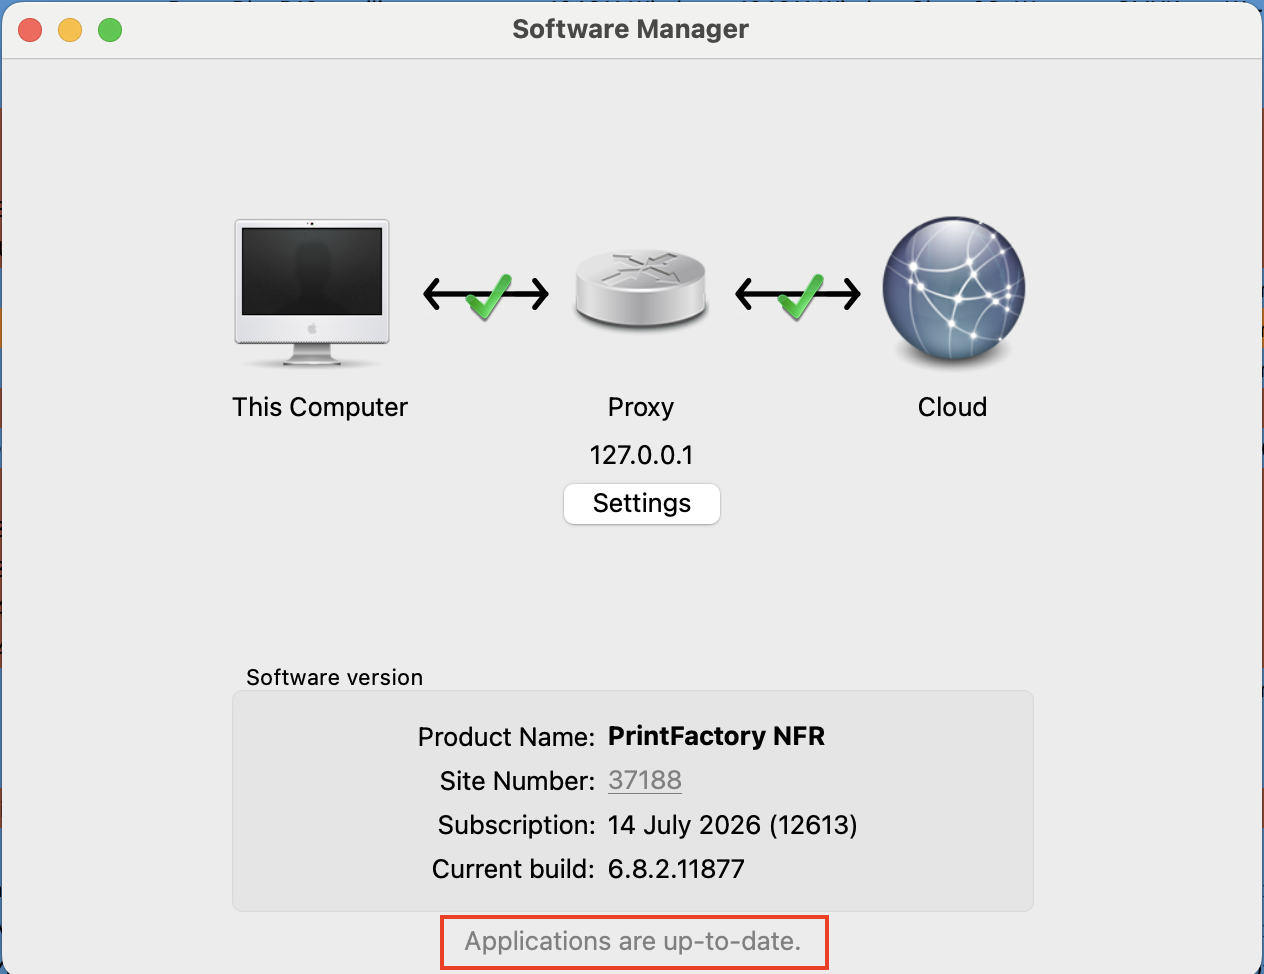Click the Software Manager window title

pos(631,29)
